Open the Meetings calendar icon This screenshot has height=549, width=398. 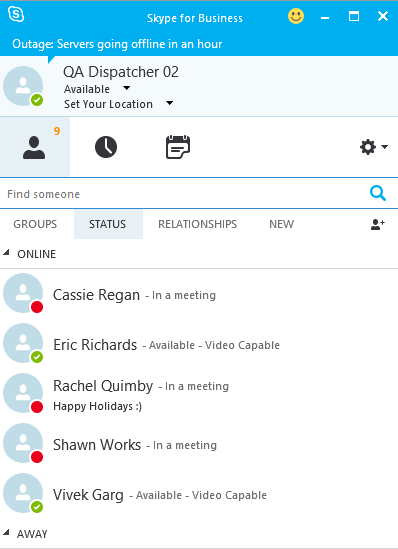pyautogui.click(x=178, y=147)
